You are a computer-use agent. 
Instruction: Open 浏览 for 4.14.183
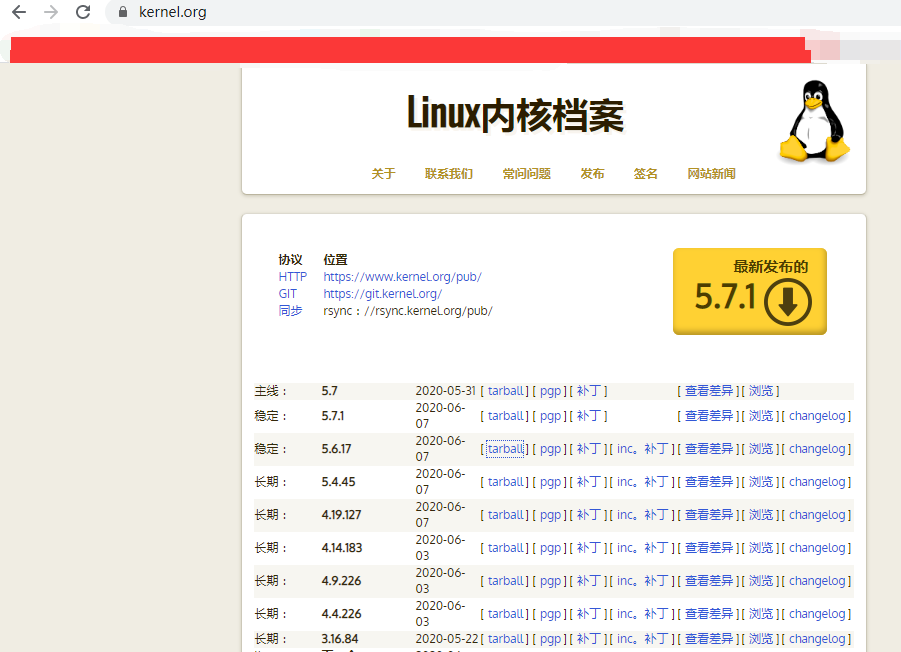pyautogui.click(x=761, y=548)
